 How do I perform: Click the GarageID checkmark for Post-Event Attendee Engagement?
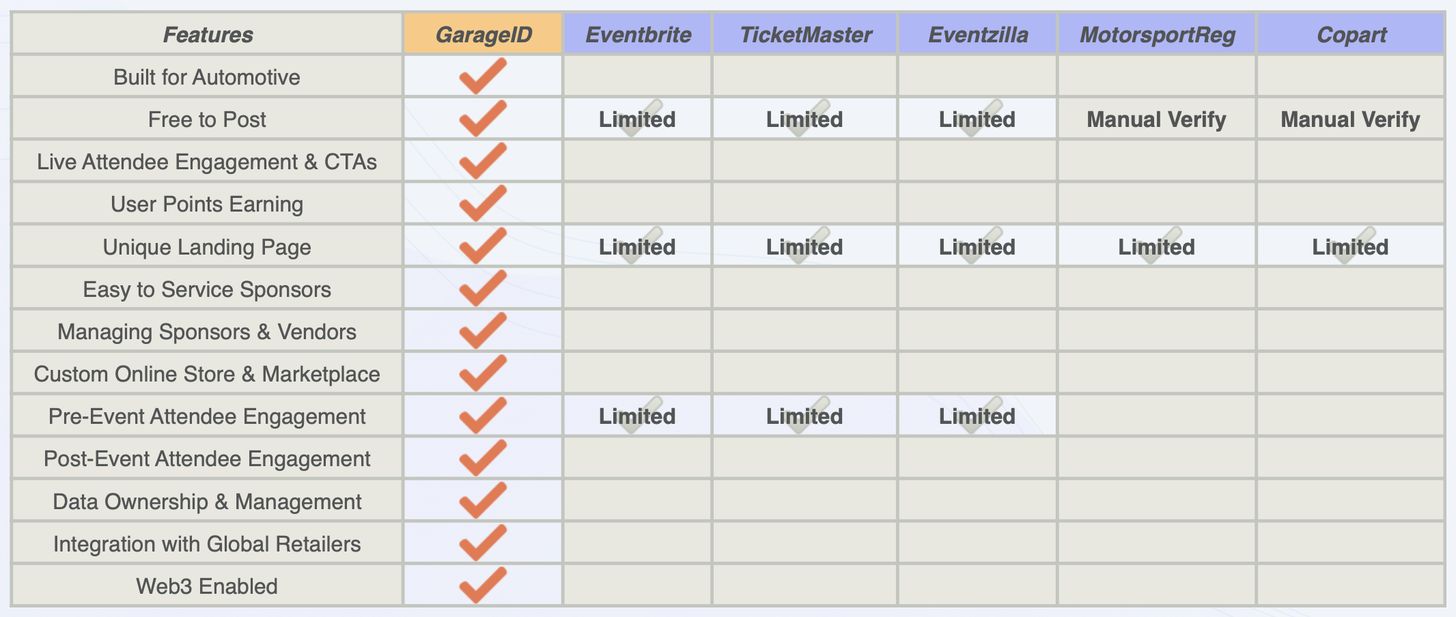point(483,459)
